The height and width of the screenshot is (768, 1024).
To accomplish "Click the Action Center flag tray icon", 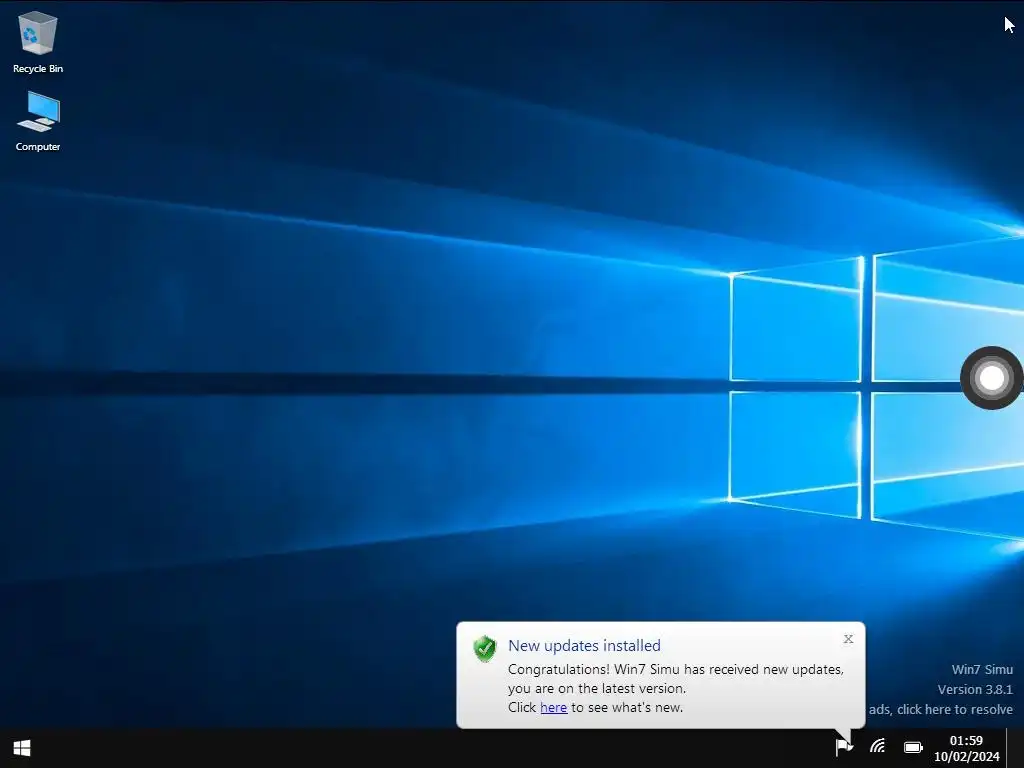I will coord(844,746).
